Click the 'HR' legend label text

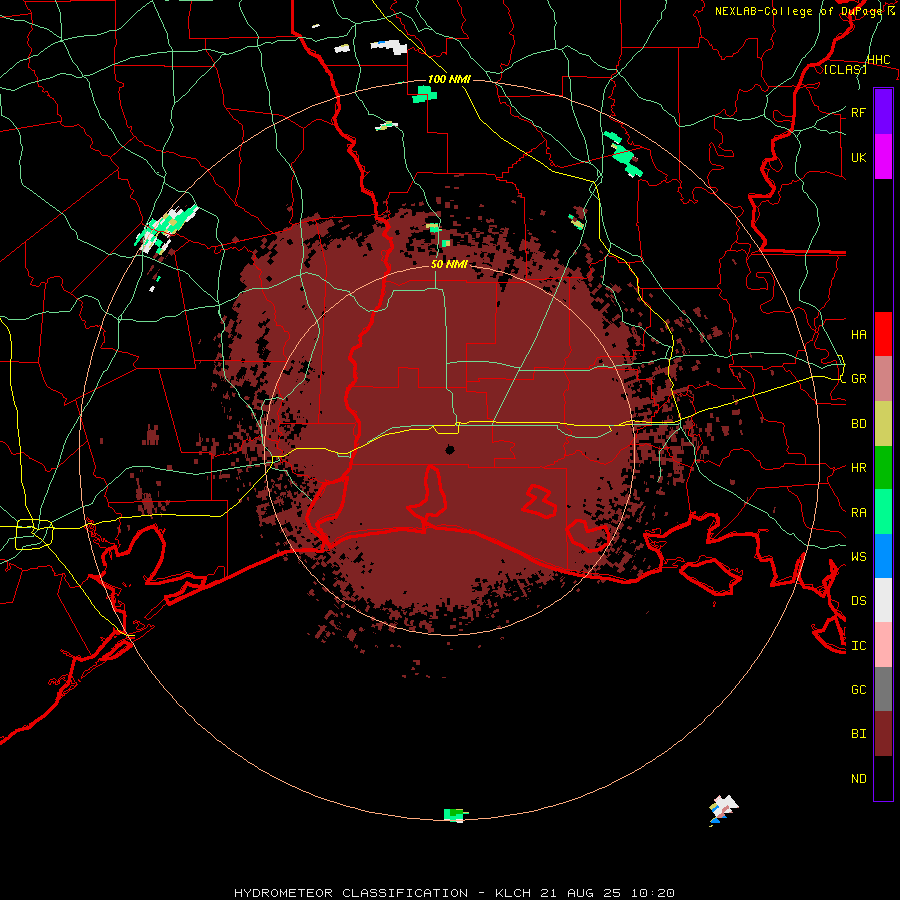tap(859, 468)
